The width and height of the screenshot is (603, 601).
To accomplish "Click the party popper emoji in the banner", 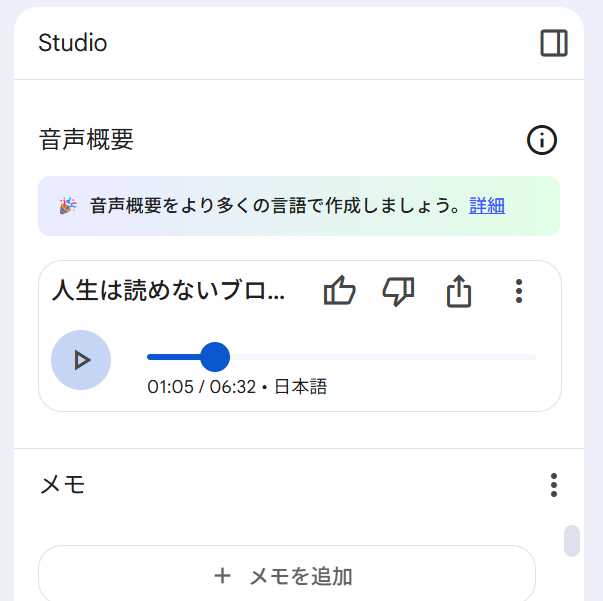I will (x=68, y=206).
